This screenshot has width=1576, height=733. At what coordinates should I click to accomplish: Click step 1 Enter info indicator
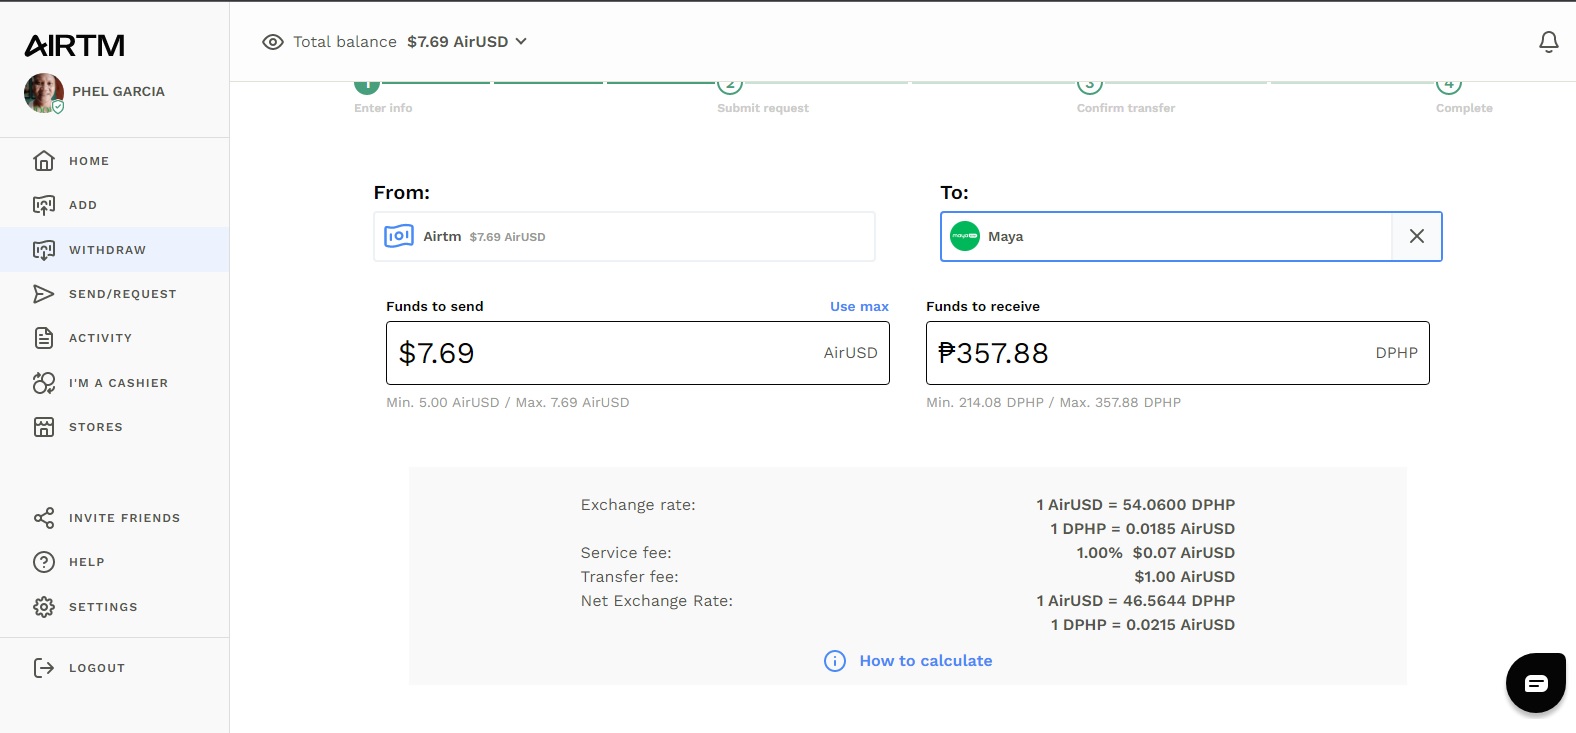click(x=367, y=87)
